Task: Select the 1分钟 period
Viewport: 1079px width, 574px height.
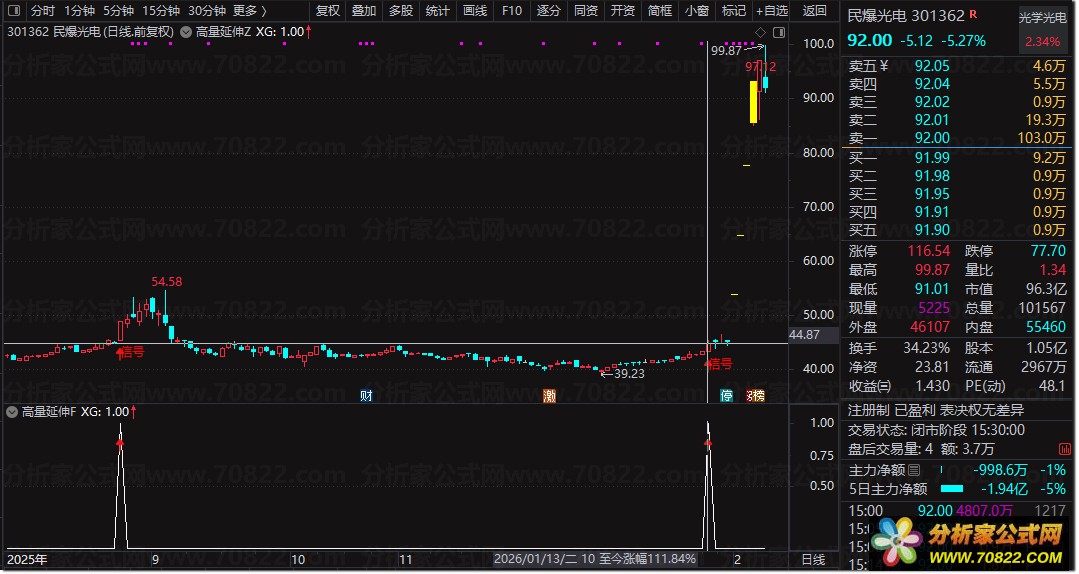Action: pyautogui.click(x=79, y=10)
